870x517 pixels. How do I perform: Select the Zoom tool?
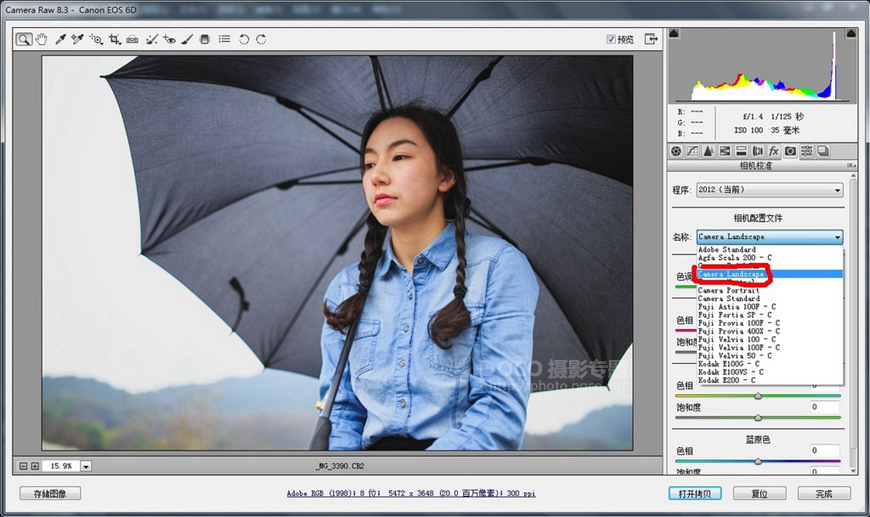(x=23, y=39)
